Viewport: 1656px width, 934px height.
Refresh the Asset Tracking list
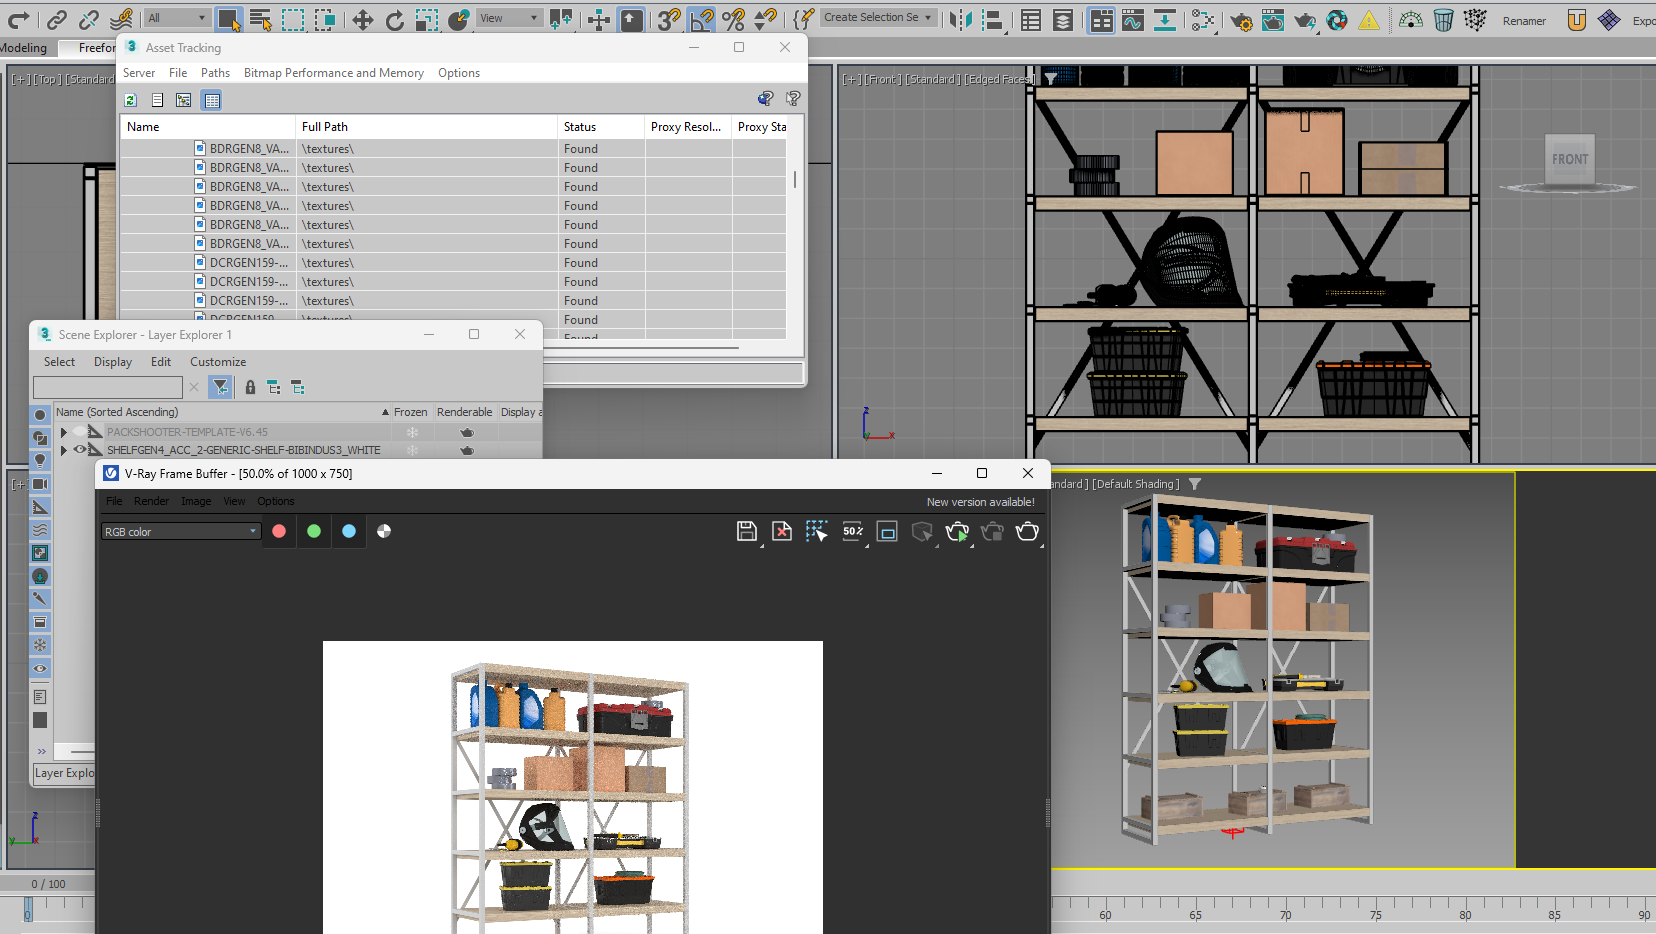tap(130, 100)
